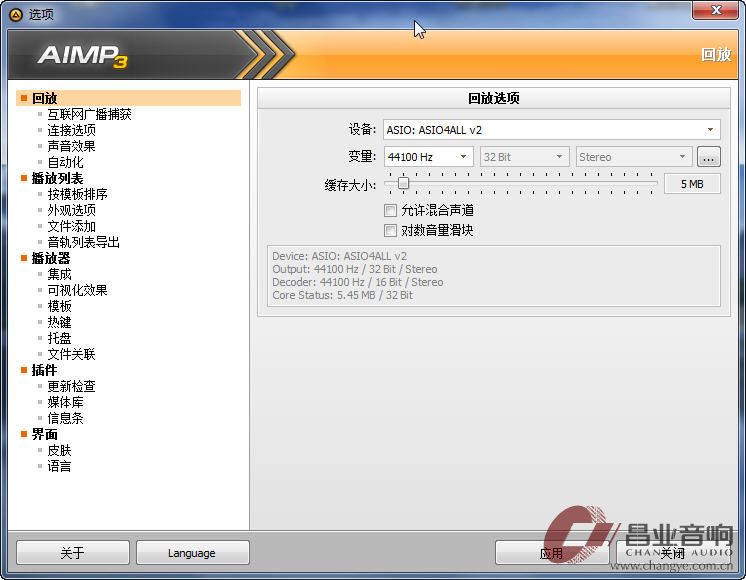
Task: Open the 设备 ASIO4ALL v2 dropdown
Action: click(551, 130)
